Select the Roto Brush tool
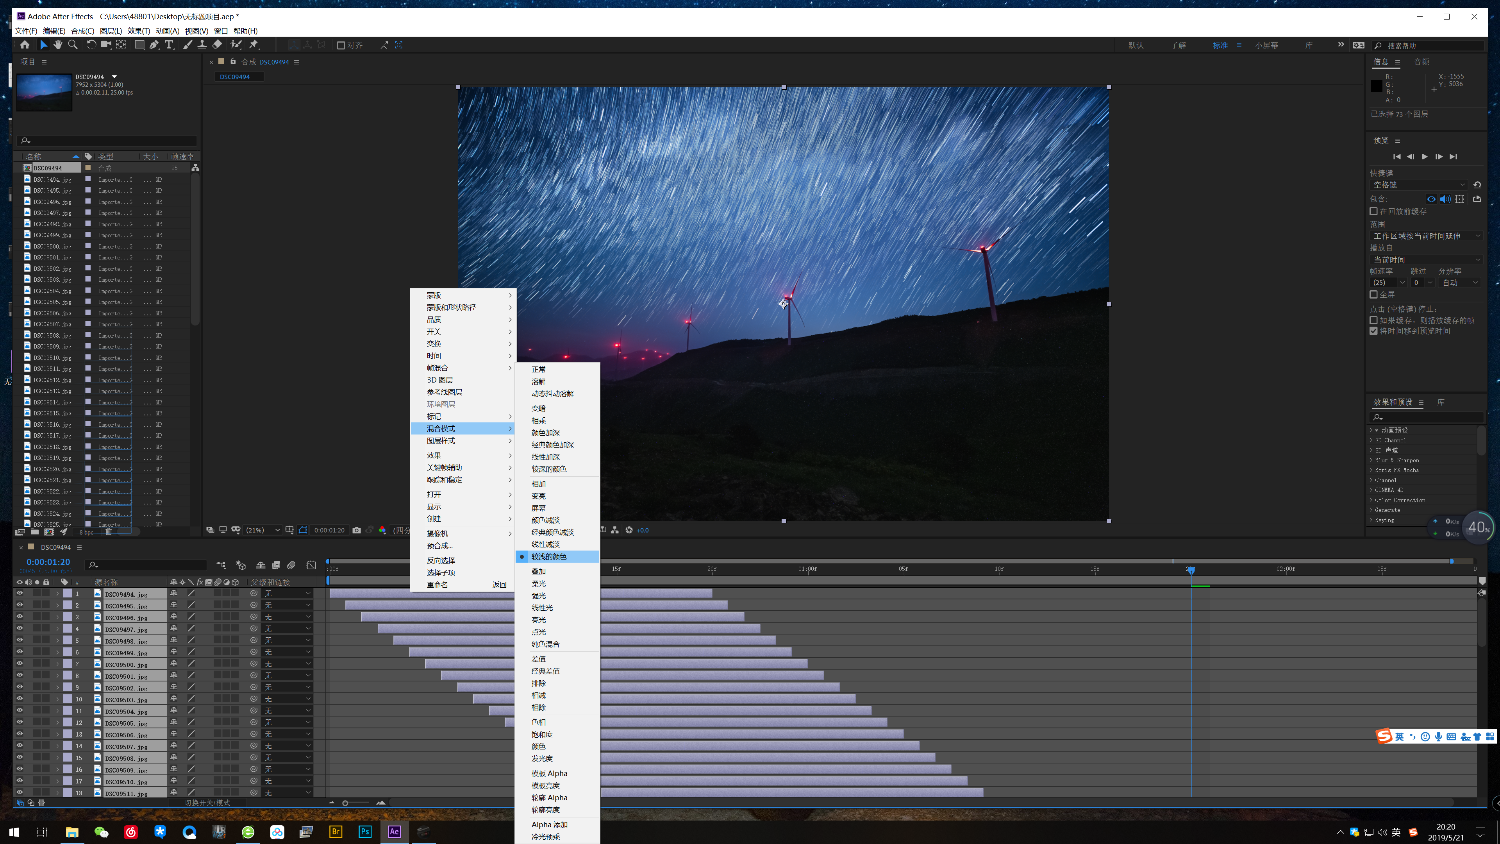 [236, 45]
